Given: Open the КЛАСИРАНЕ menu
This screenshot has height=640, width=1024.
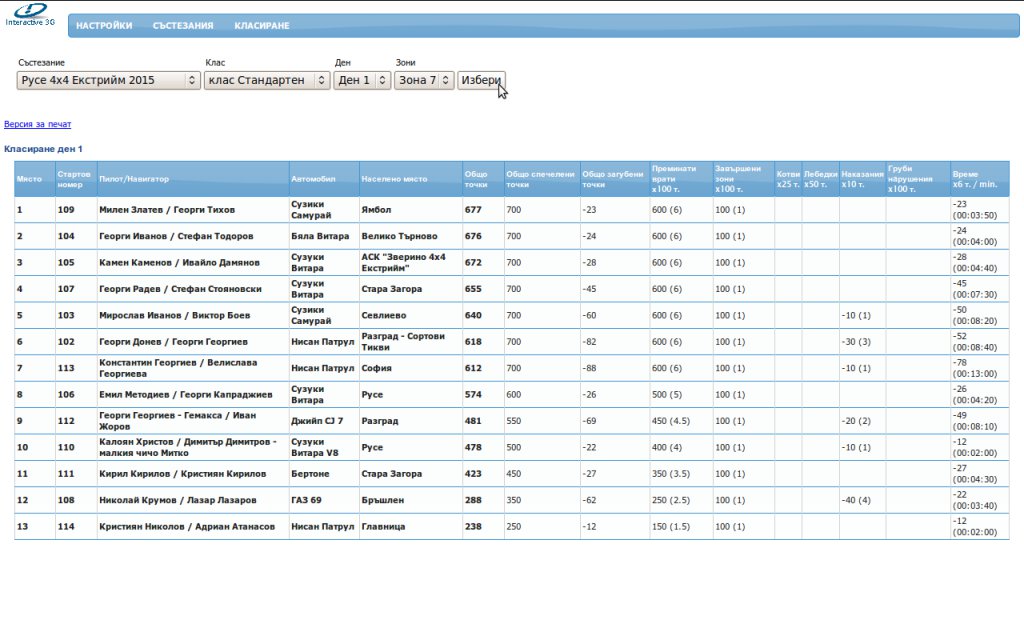Looking at the screenshot, I should pyautogui.click(x=262, y=26).
